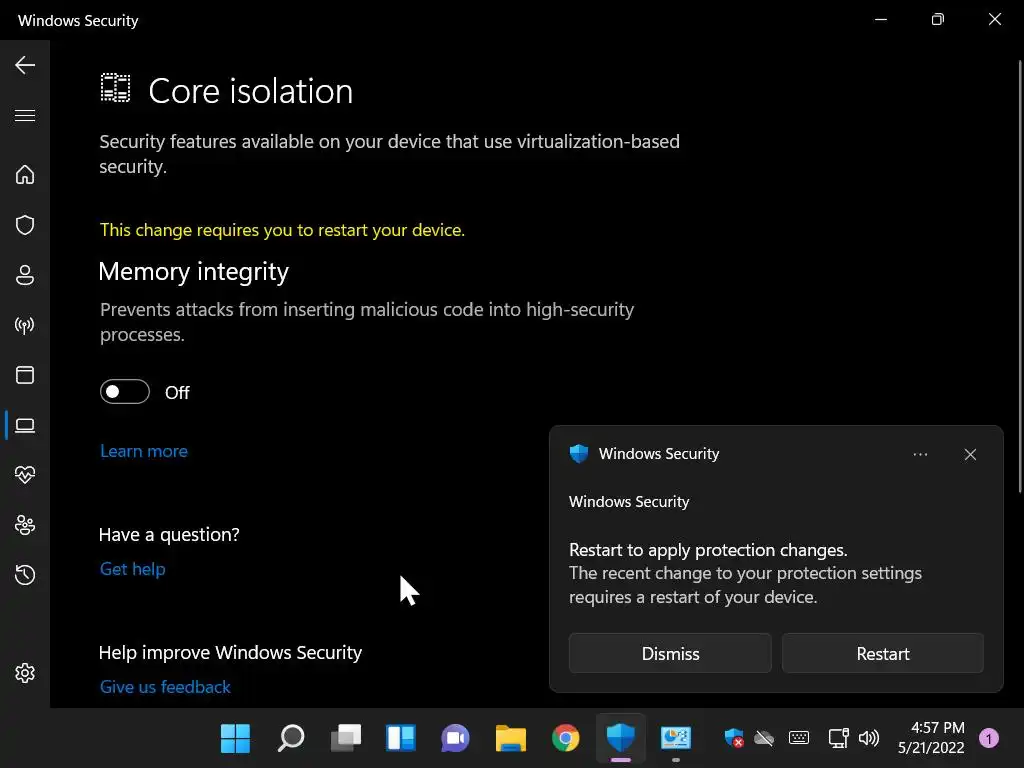
Task: Dismiss the restart notification
Action: pyautogui.click(x=670, y=653)
